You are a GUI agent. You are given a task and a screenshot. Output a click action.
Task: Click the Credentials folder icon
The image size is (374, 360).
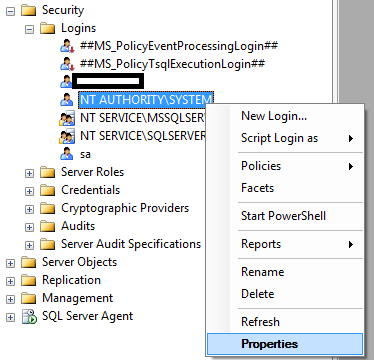pyautogui.click(x=47, y=191)
